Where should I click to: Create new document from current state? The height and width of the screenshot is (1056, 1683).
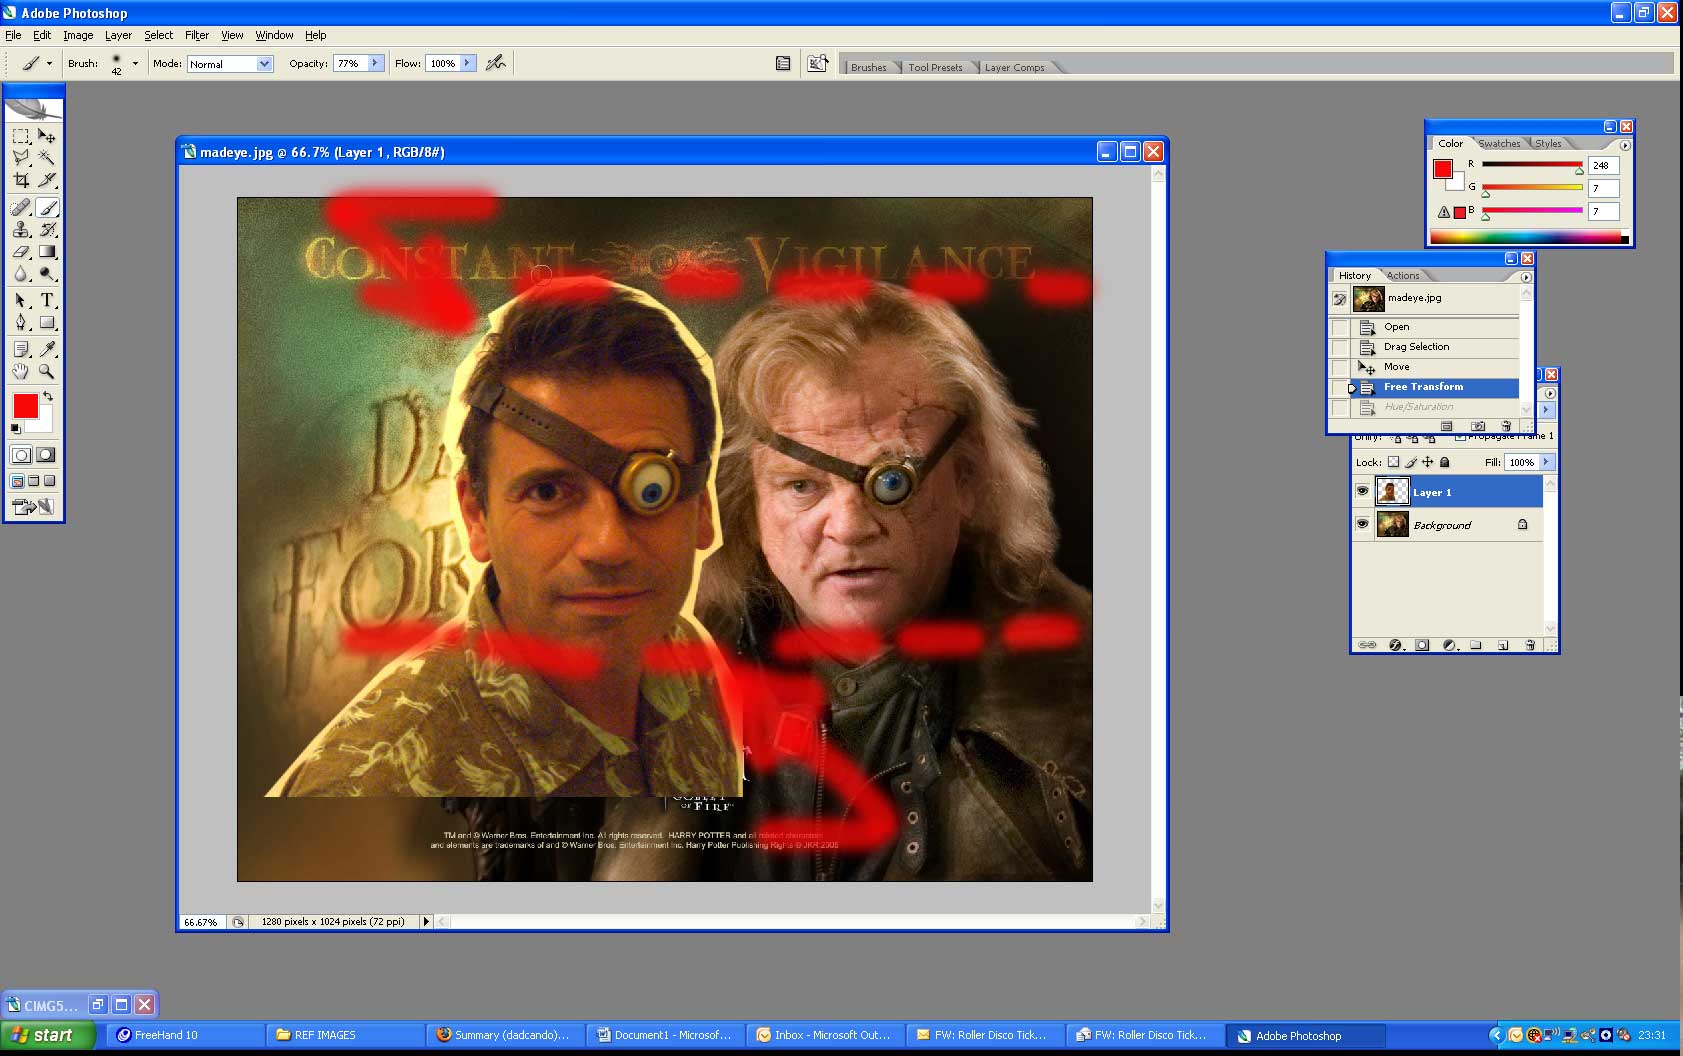(x=1447, y=426)
